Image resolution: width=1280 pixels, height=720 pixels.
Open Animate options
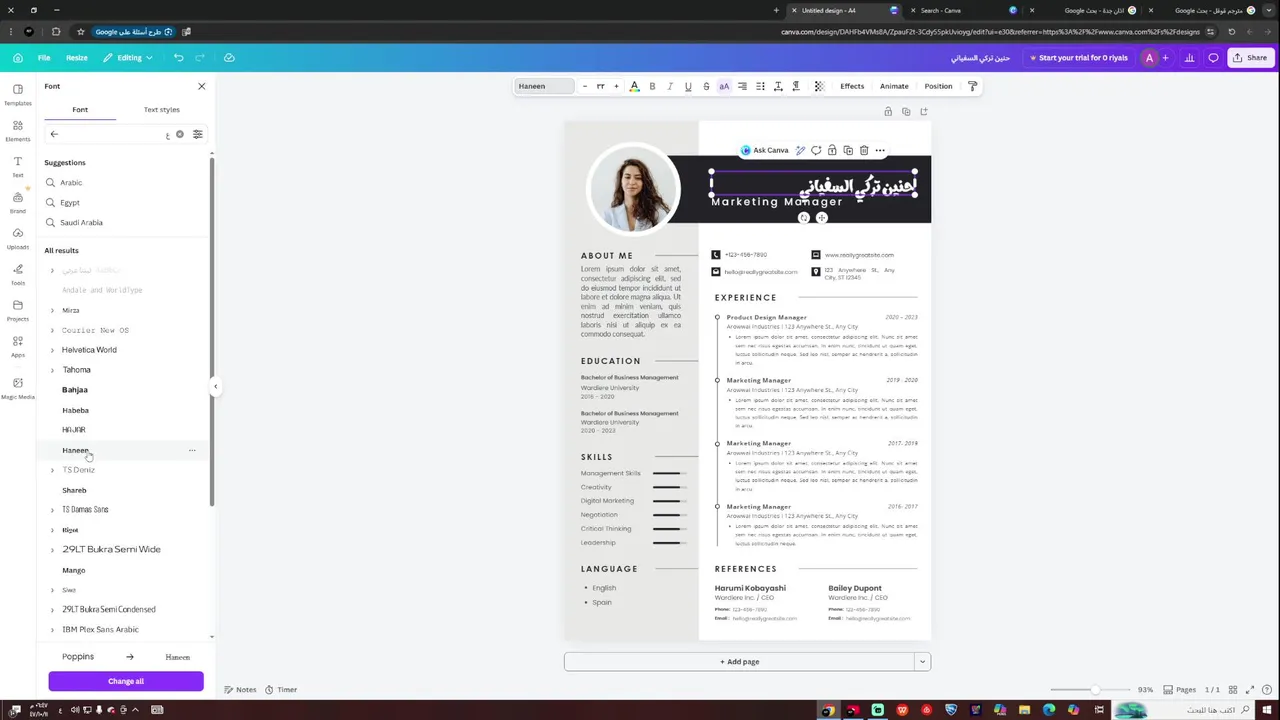pos(894,86)
